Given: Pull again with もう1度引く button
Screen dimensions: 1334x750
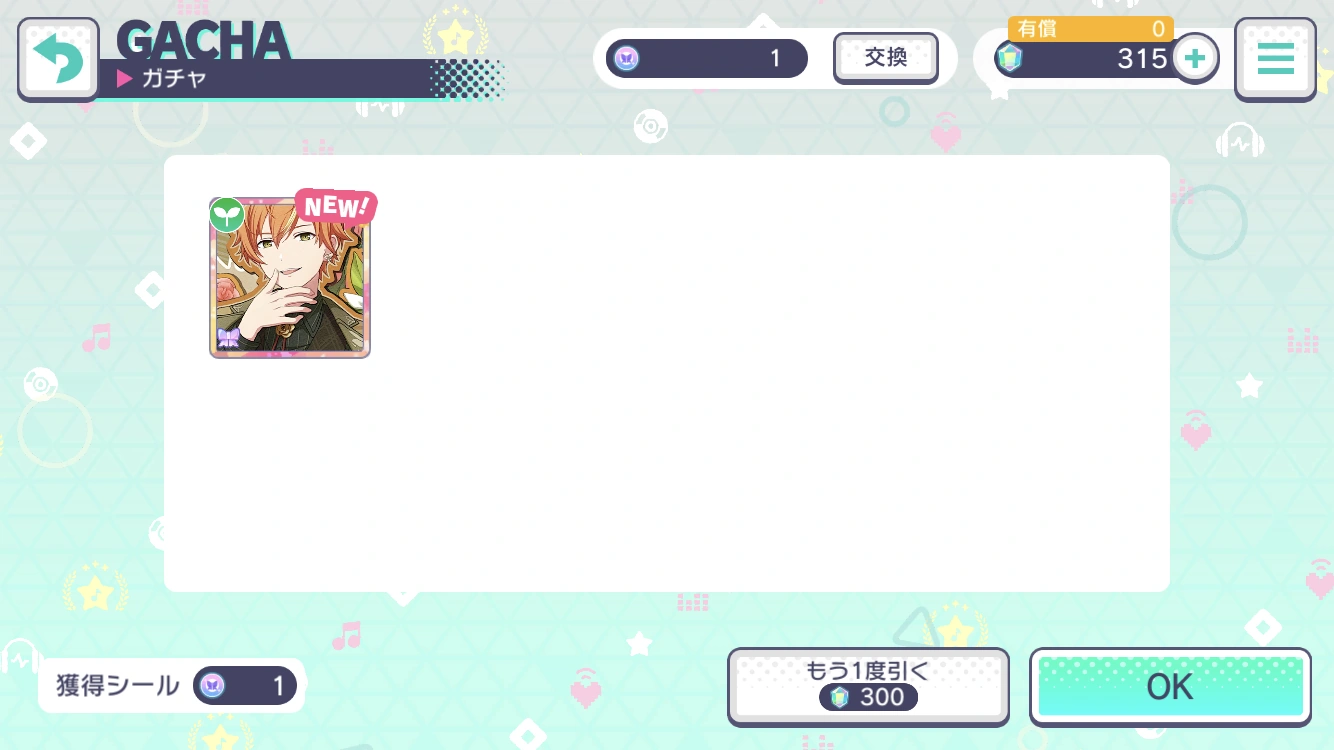Looking at the screenshot, I should point(867,686).
